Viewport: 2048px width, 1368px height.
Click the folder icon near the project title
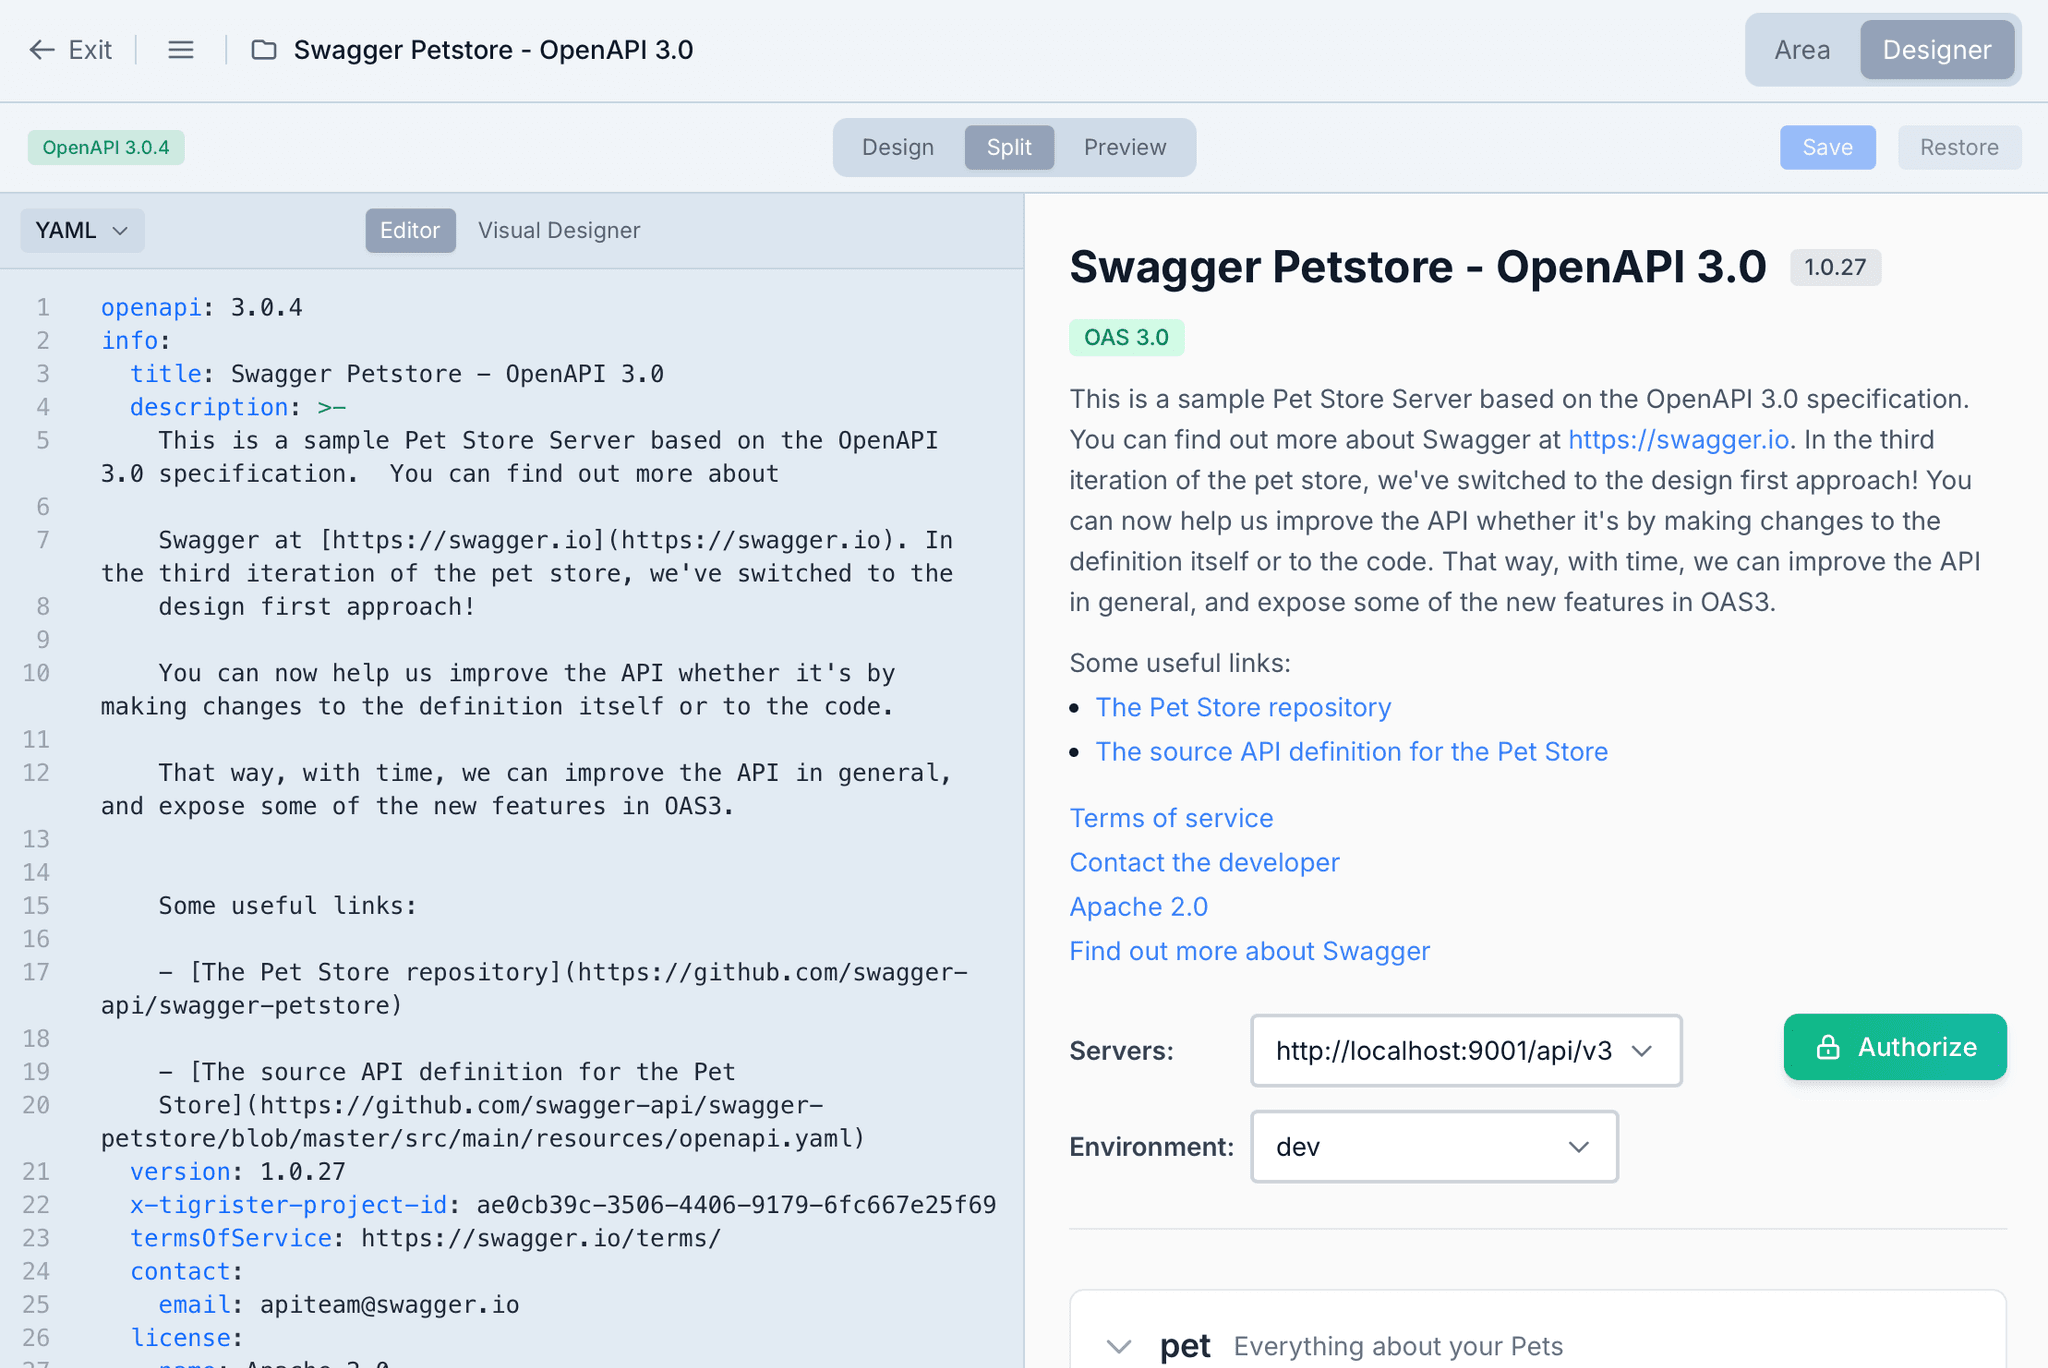point(264,49)
